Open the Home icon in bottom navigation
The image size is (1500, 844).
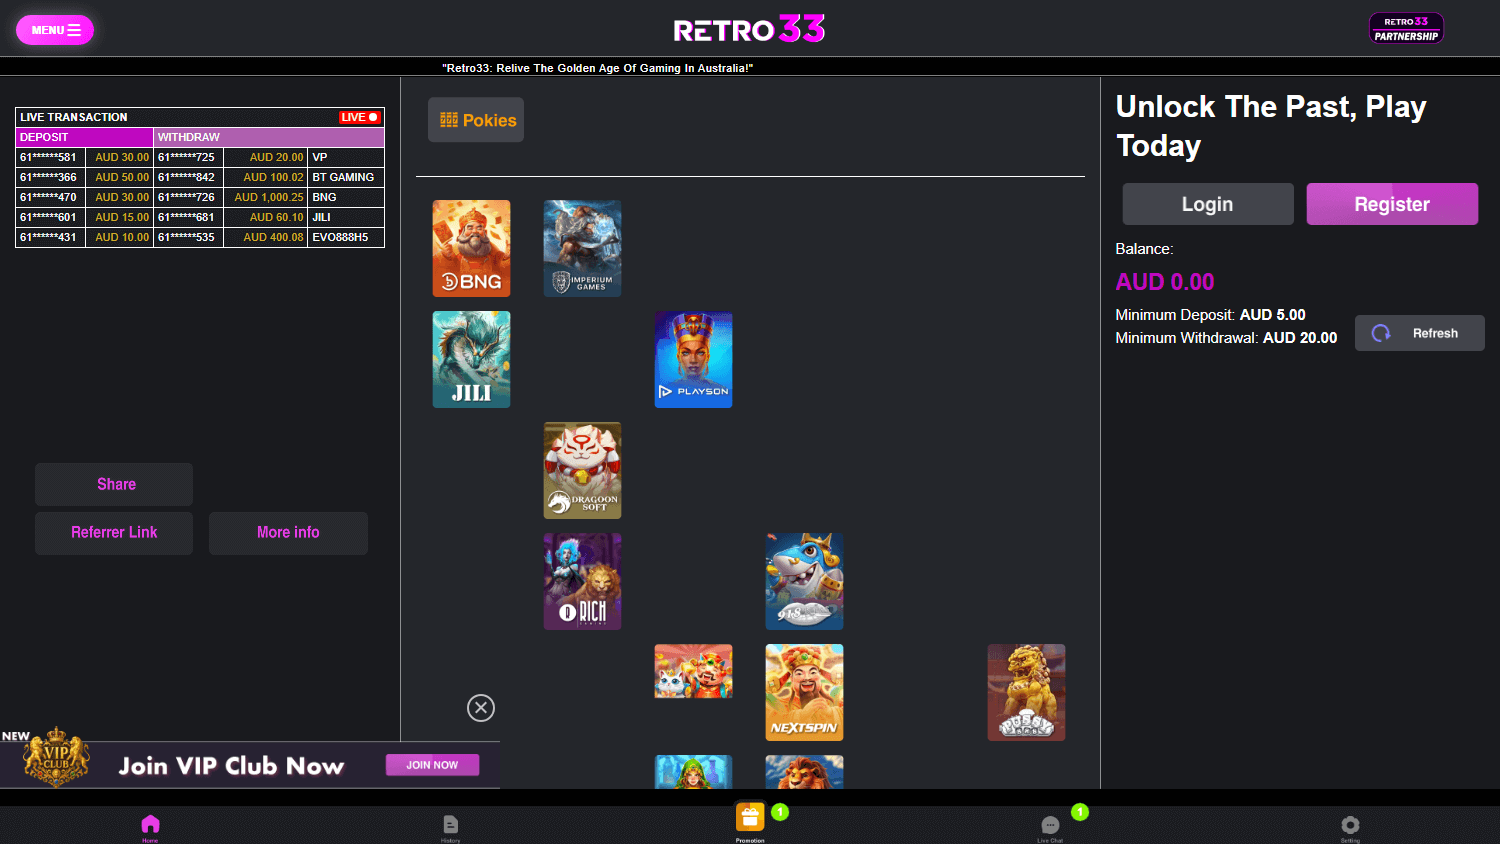pyautogui.click(x=150, y=825)
